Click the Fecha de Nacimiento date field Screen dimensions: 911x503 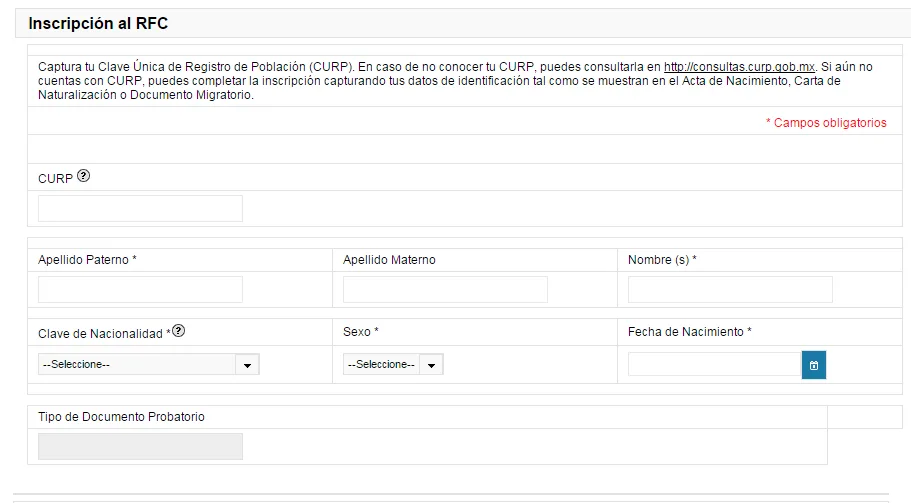pos(715,364)
